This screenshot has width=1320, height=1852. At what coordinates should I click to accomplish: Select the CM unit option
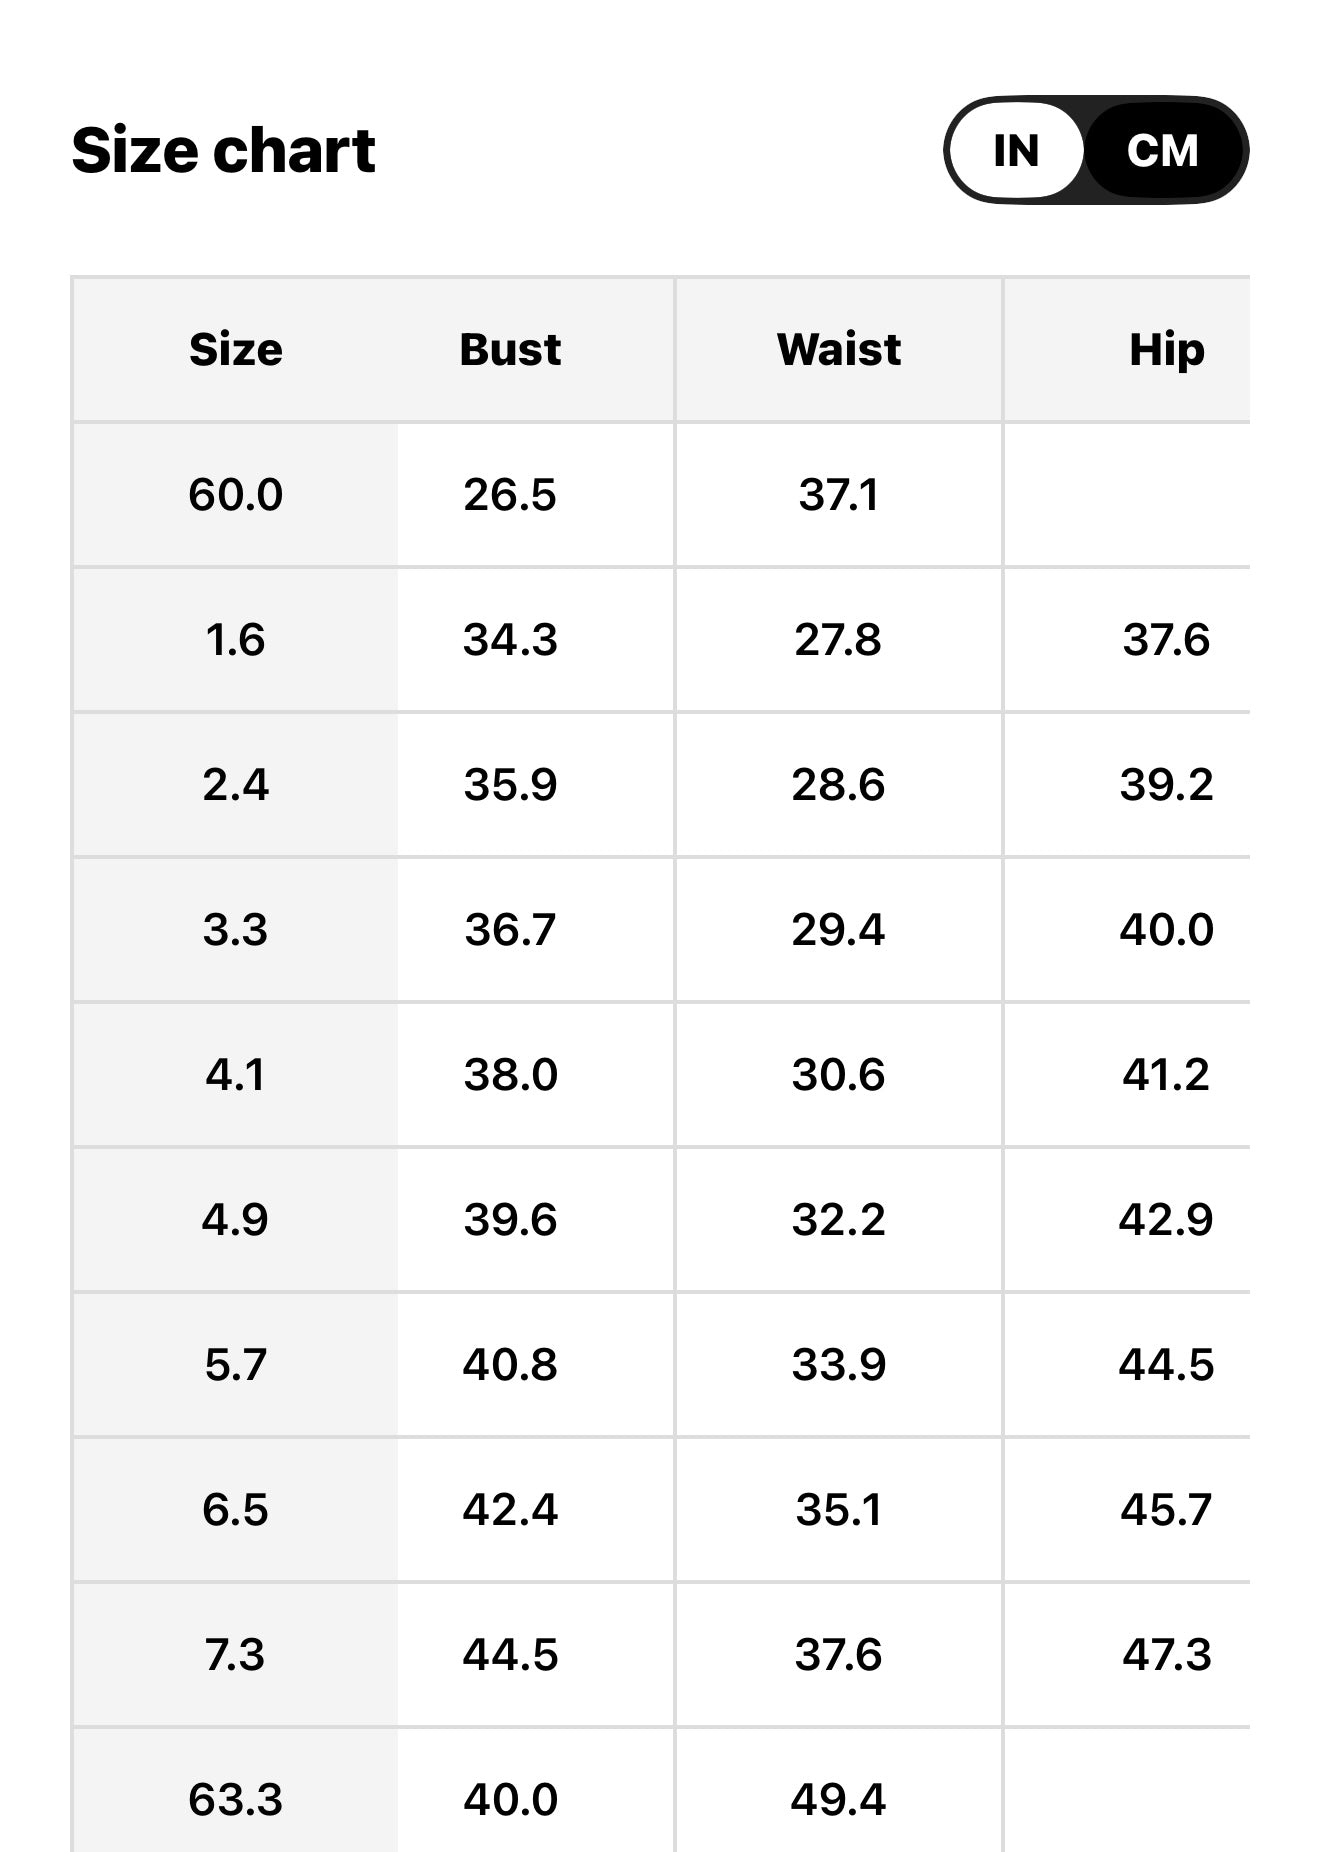1162,151
